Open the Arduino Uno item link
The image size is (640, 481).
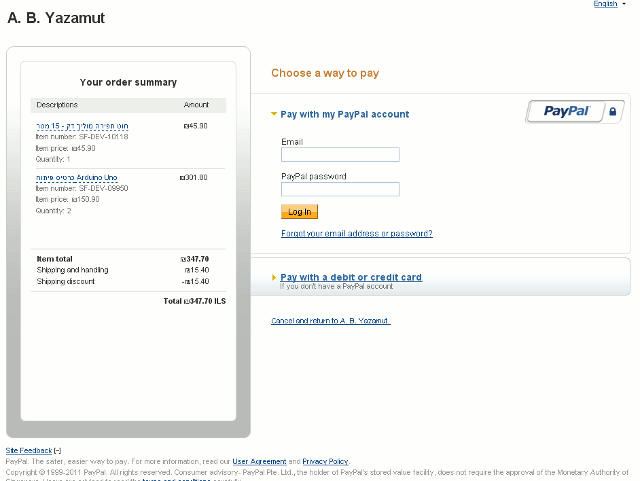pyautogui.click(x=77, y=178)
